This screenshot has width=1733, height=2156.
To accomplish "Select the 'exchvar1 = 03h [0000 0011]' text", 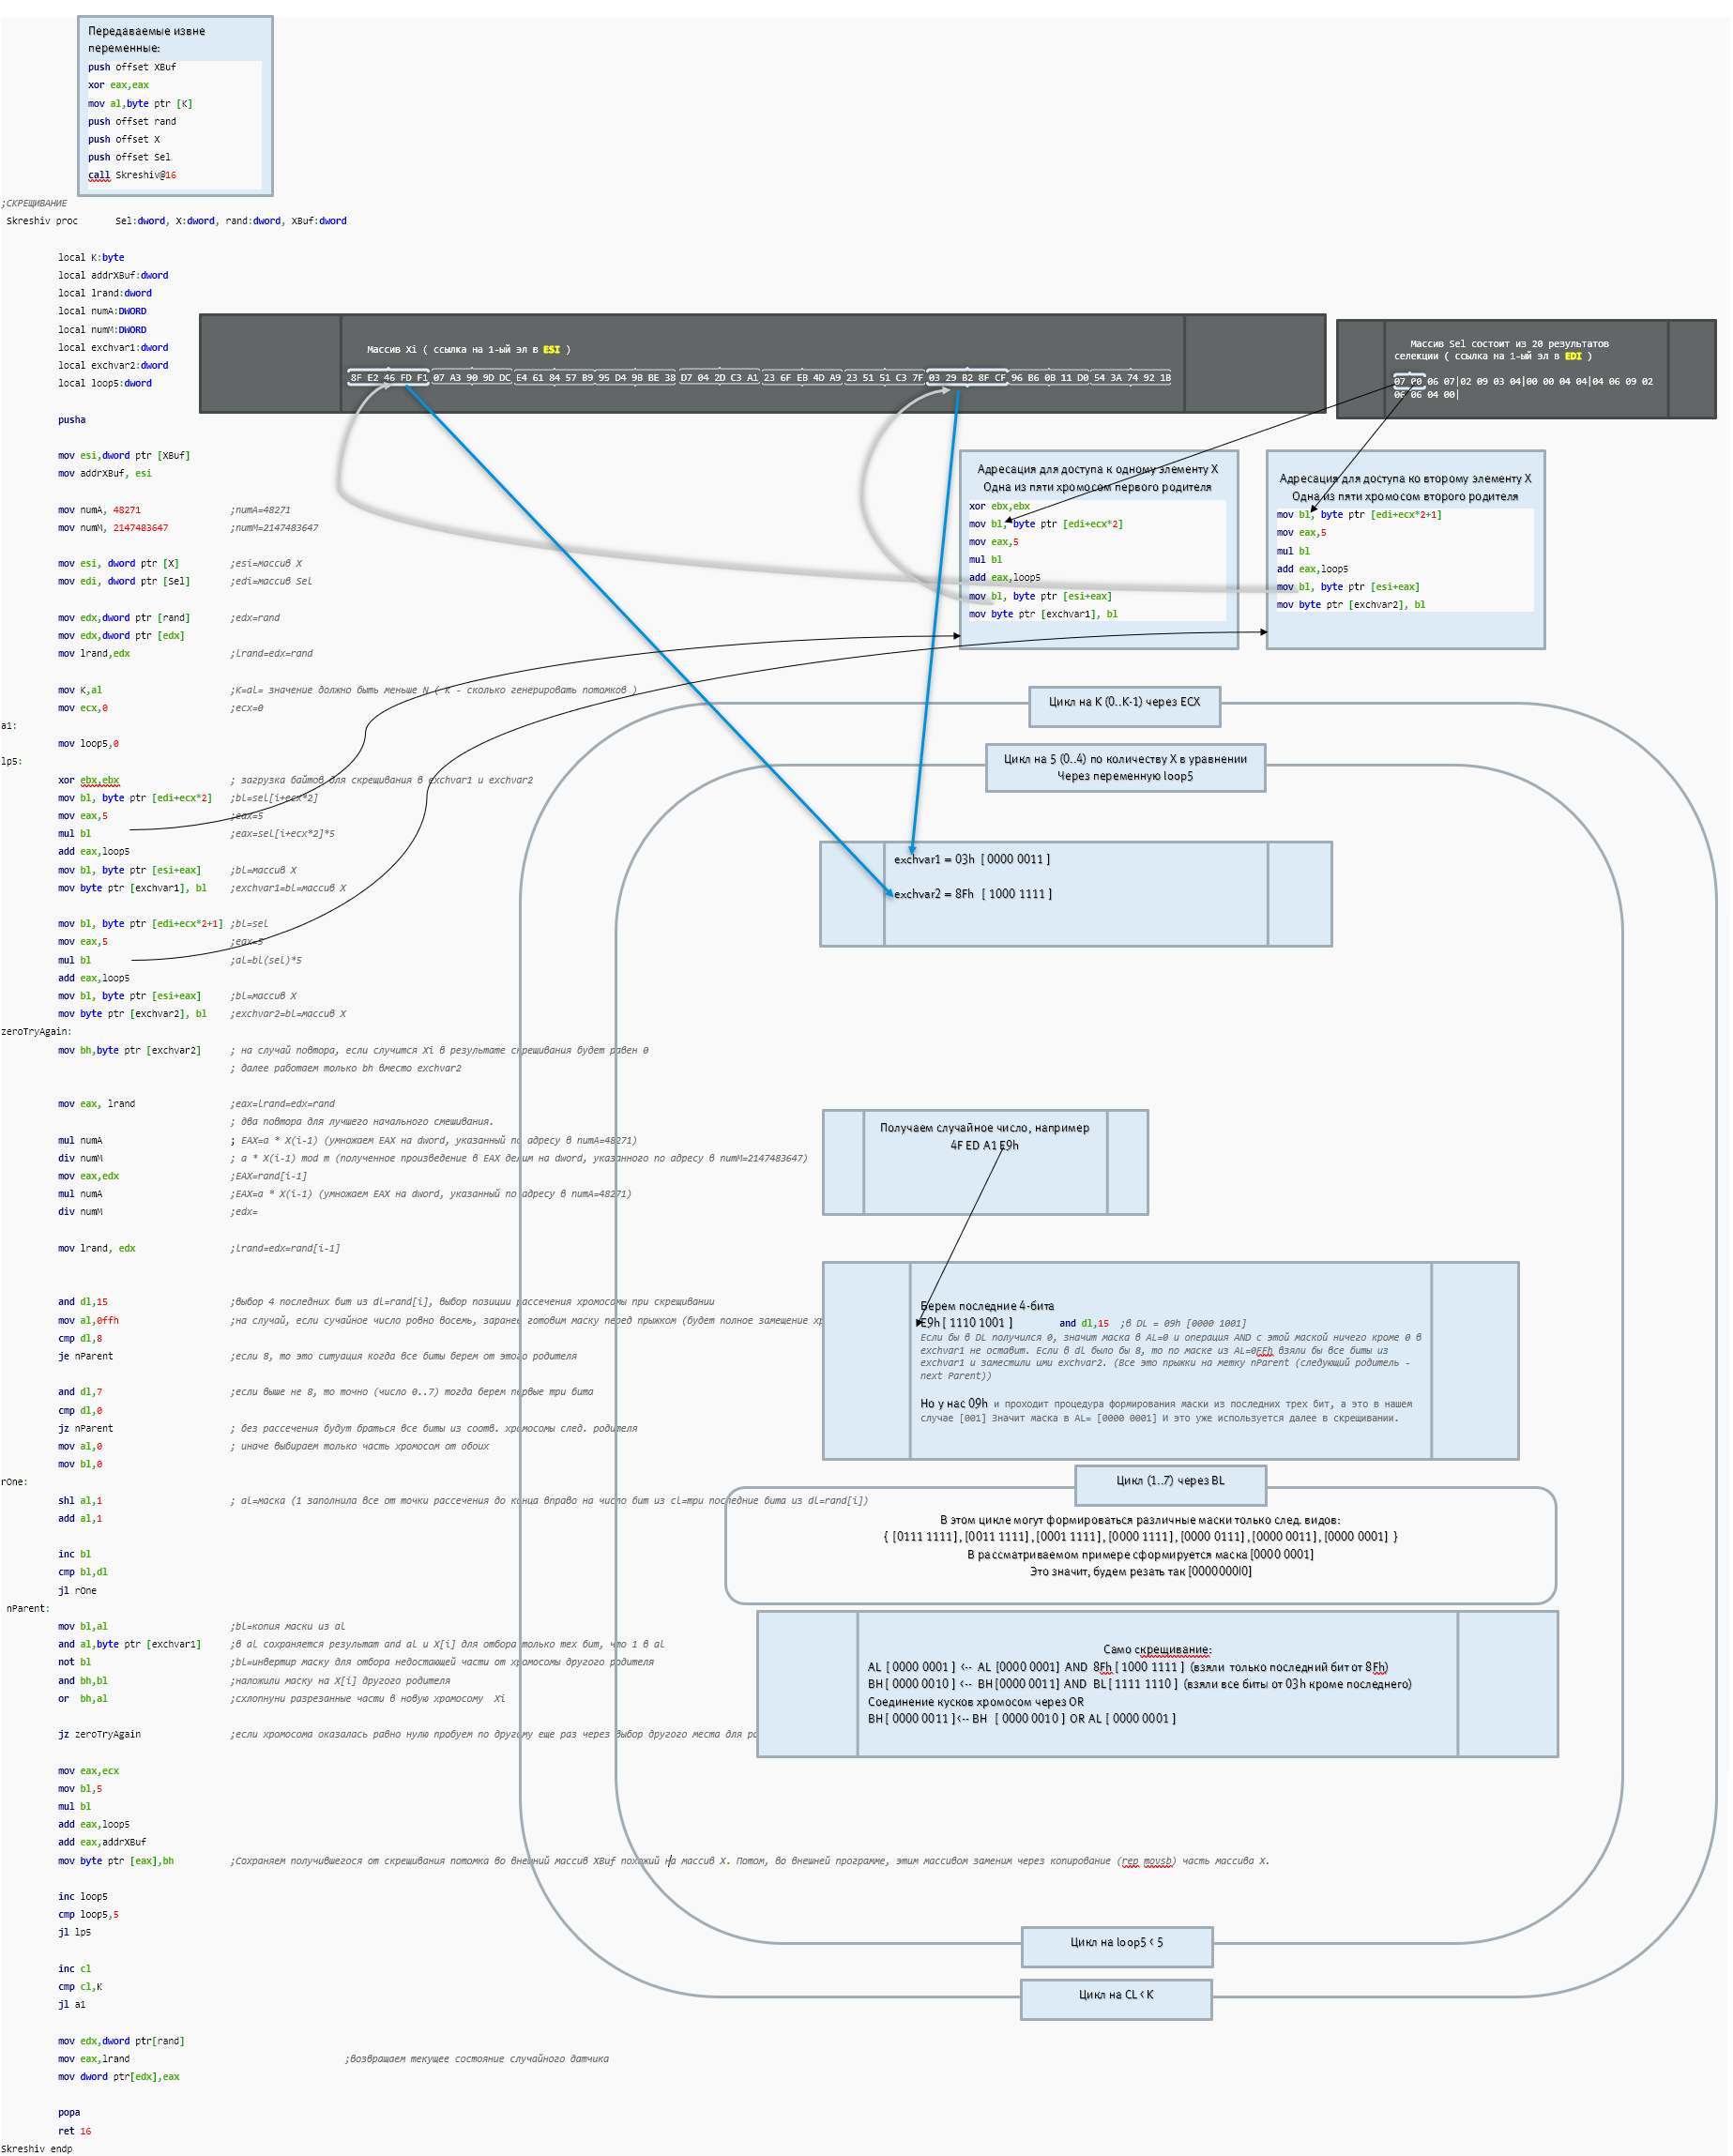I will [972, 859].
